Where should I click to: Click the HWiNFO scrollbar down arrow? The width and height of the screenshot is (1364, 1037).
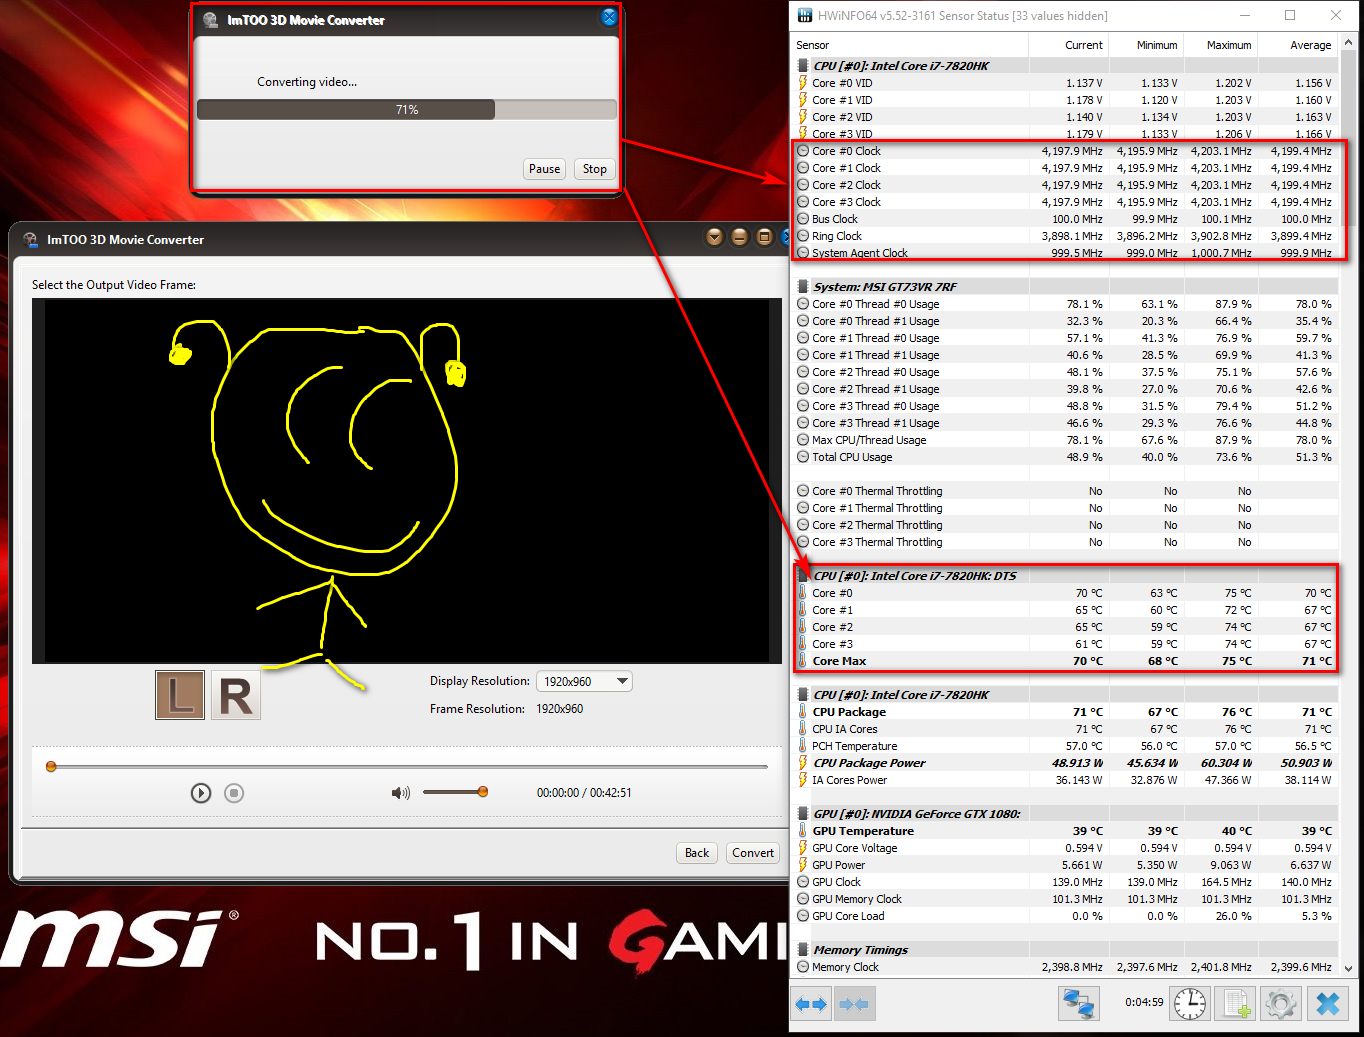click(x=1348, y=968)
